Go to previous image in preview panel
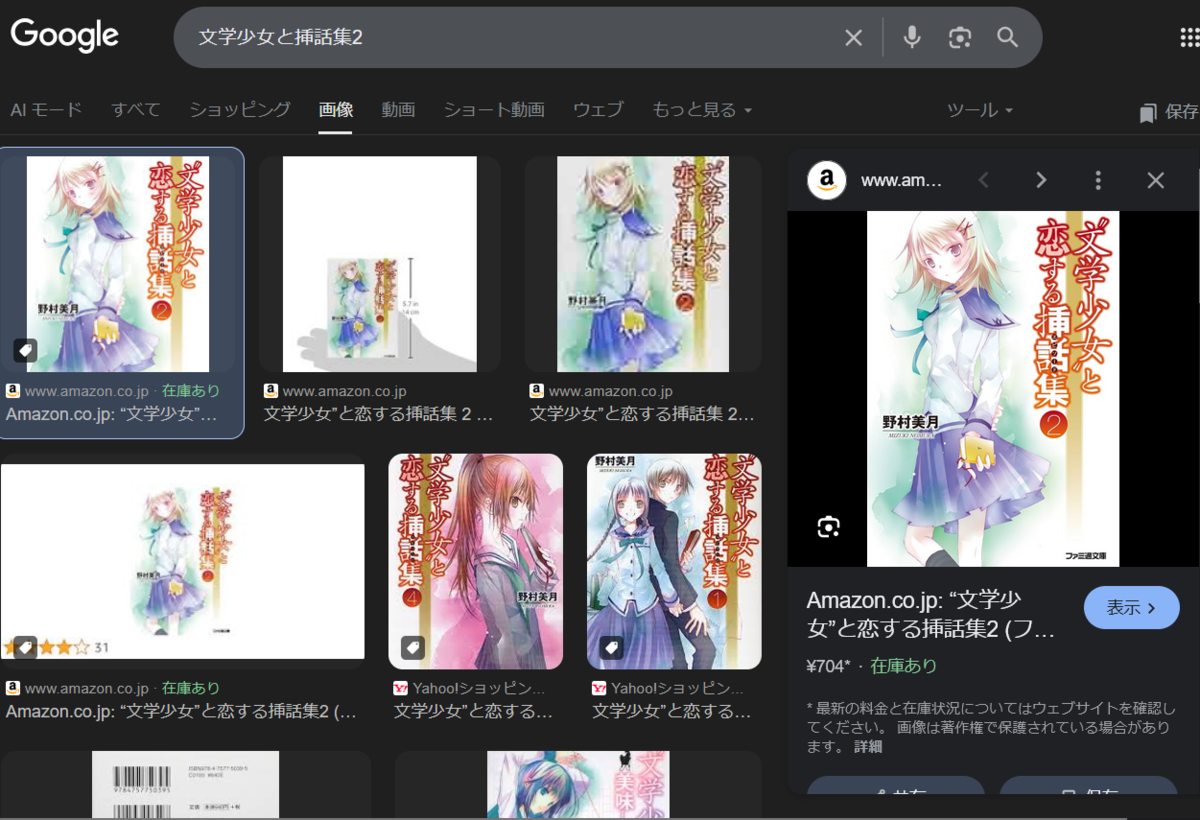 pyautogui.click(x=983, y=180)
